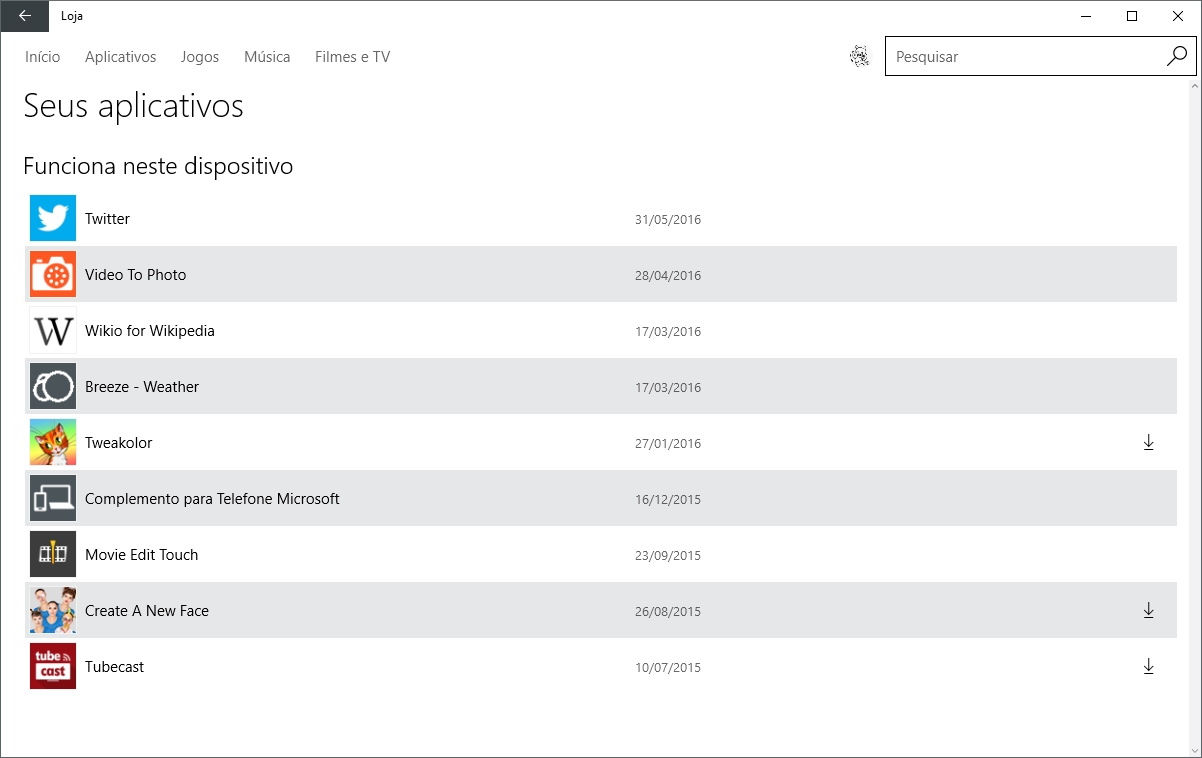Click the Funciona neste dispositivo heading
1202x758 pixels.
pos(158,166)
